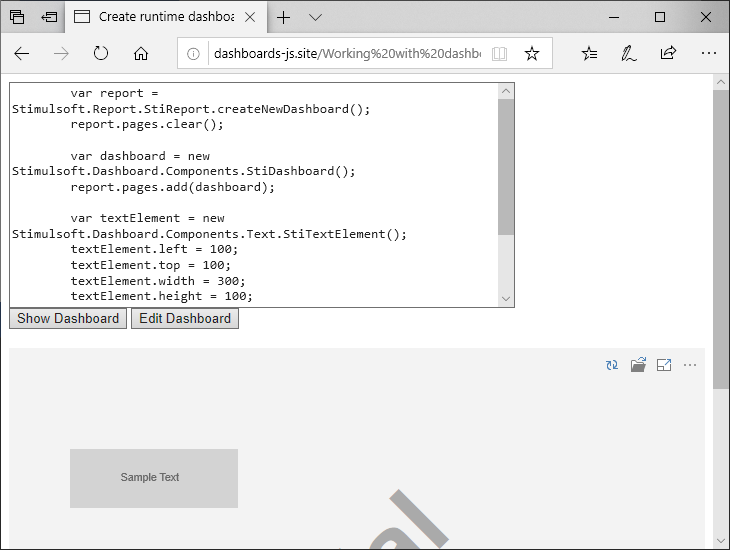Image resolution: width=730 pixels, height=550 pixels.
Task: Open dashboard viewer more options ellipsis
Action: (x=689, y=365)
